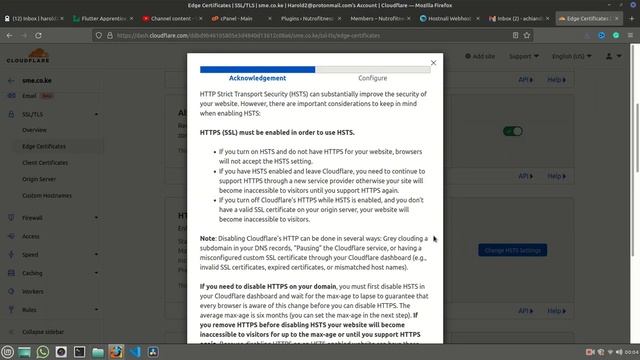Click the Firefox reload button
The image size is (640, 360).
[x=38, y=36]
